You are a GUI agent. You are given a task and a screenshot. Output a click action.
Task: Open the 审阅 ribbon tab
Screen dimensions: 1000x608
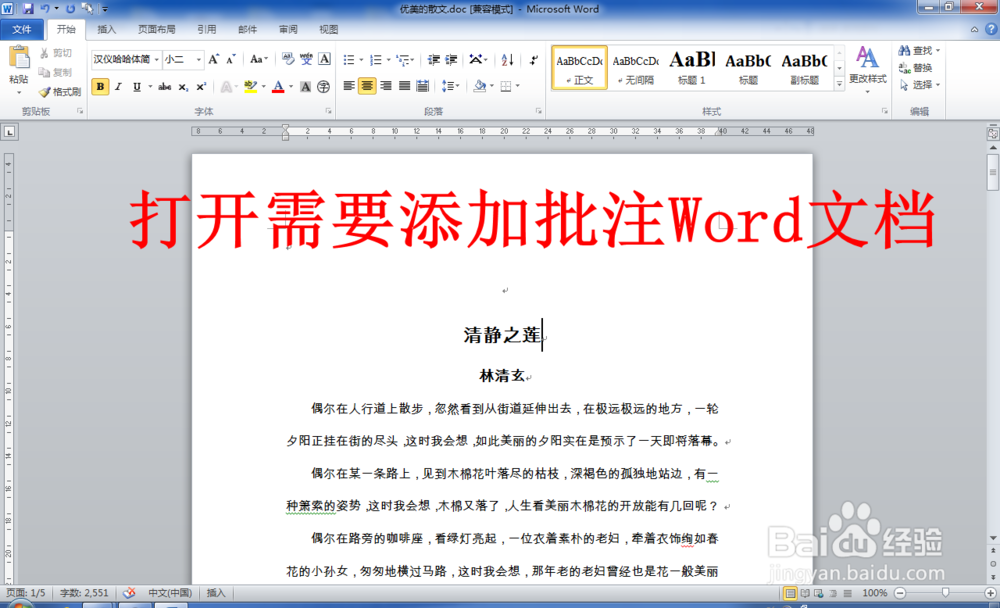click(x=288, y=29)
